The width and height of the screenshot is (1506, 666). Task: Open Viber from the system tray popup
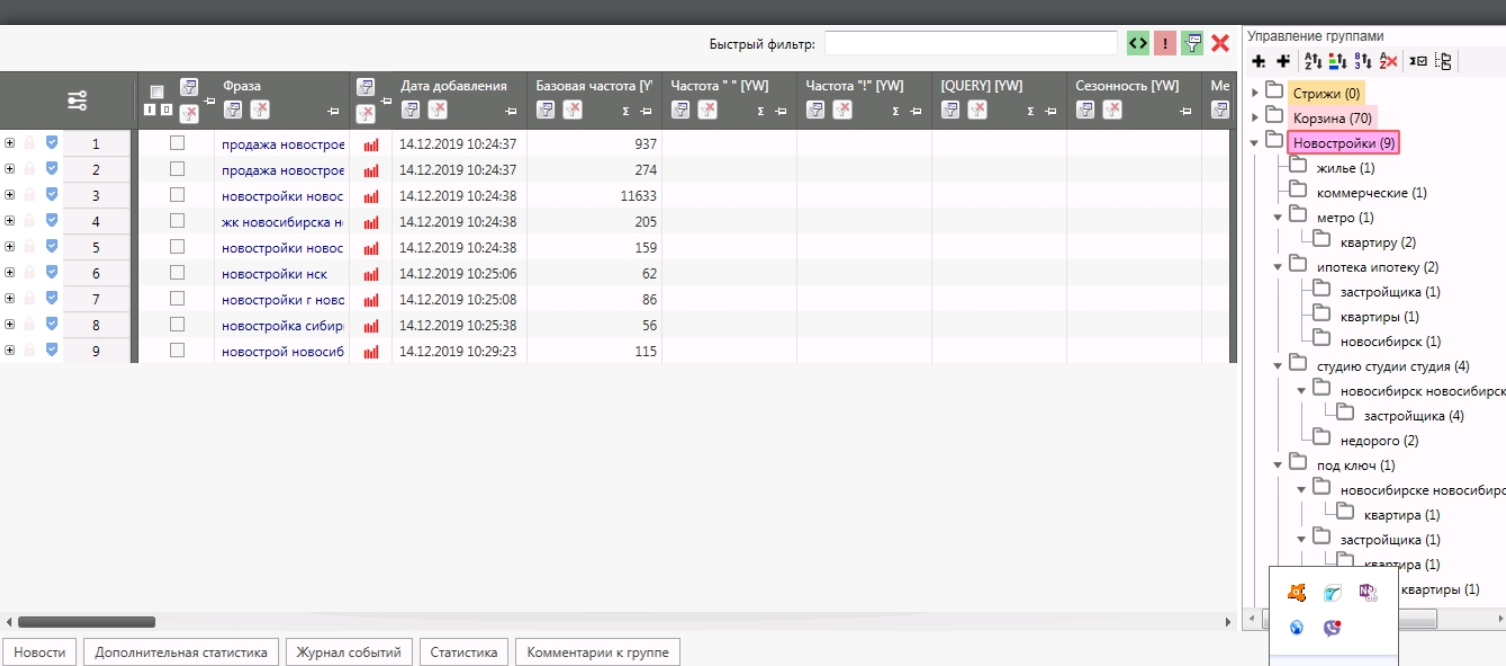1332,628
